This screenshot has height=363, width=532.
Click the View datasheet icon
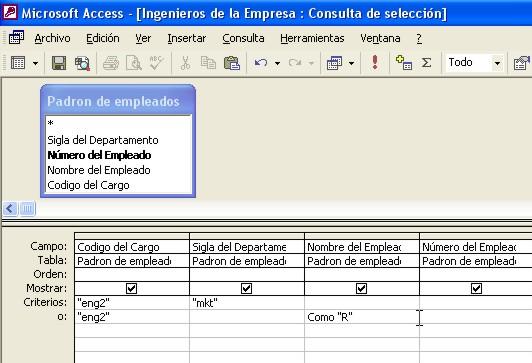[x=18, y=63]
